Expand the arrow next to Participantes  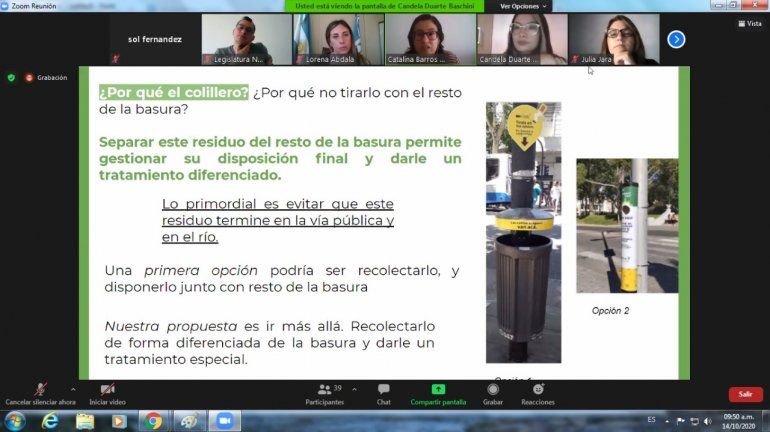[x=353, y=390]
